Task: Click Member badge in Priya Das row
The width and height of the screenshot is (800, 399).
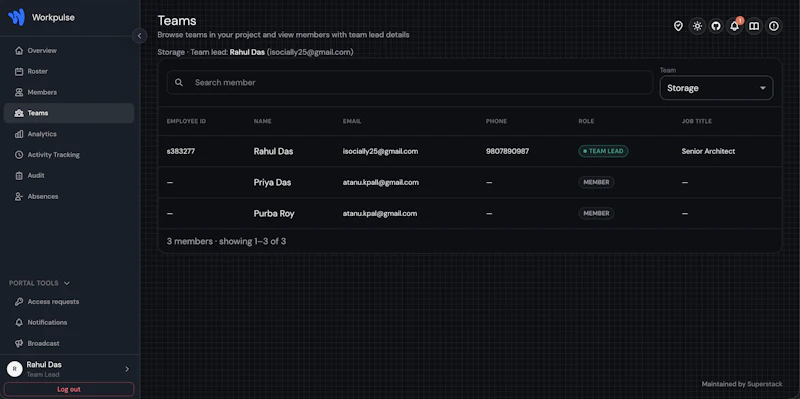Action: point(596,182)
